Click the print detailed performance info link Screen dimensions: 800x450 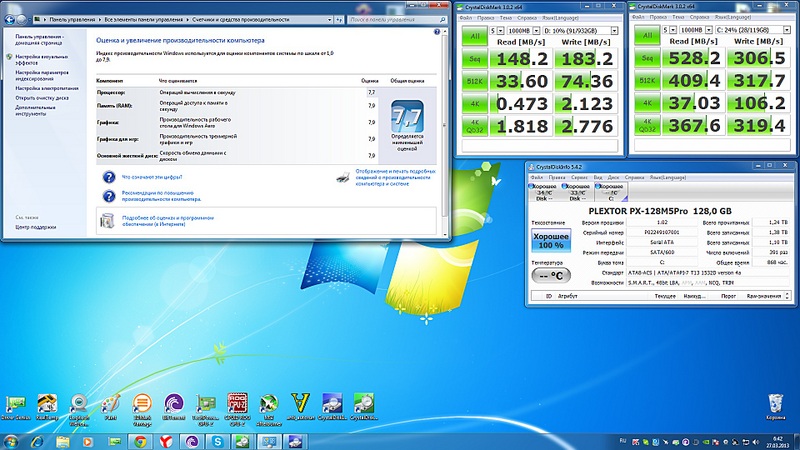(395, 178)
